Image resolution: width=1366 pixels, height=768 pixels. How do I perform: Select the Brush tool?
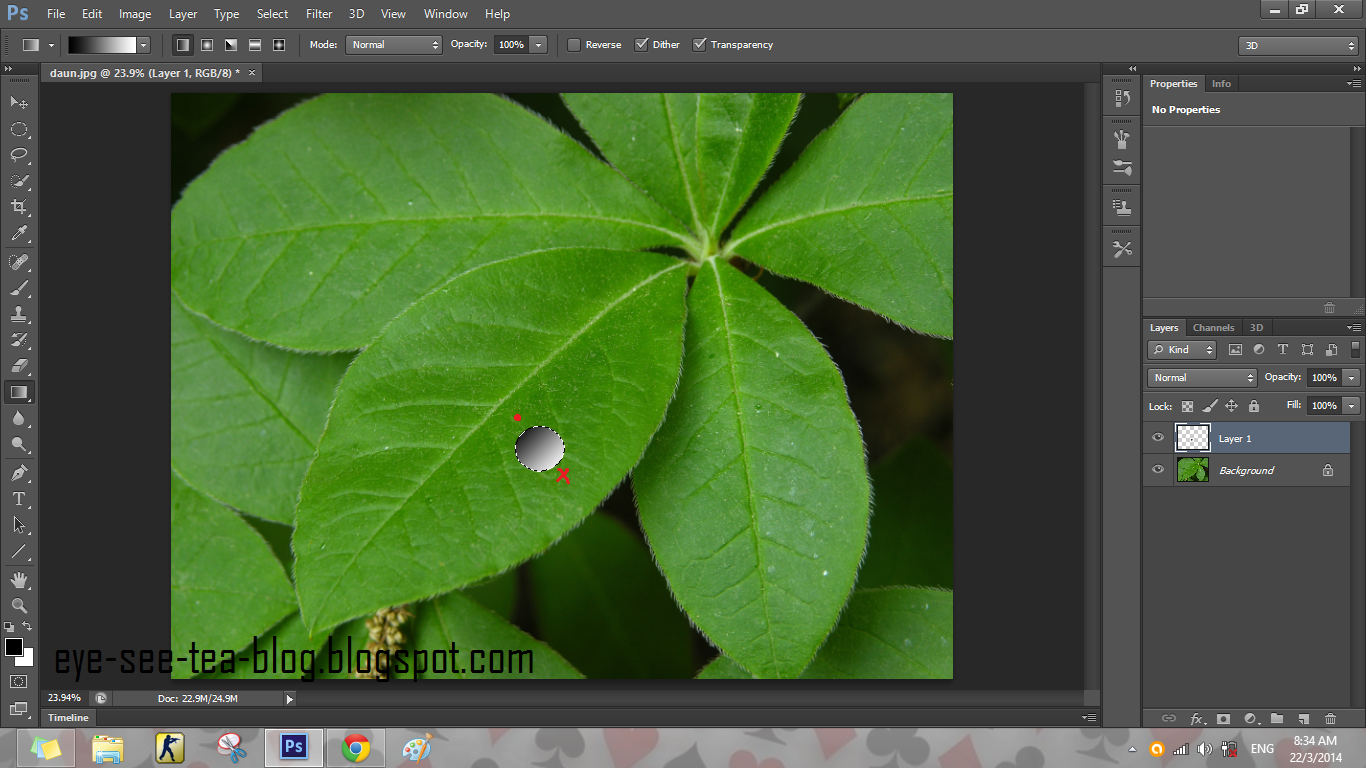[19, 288]
